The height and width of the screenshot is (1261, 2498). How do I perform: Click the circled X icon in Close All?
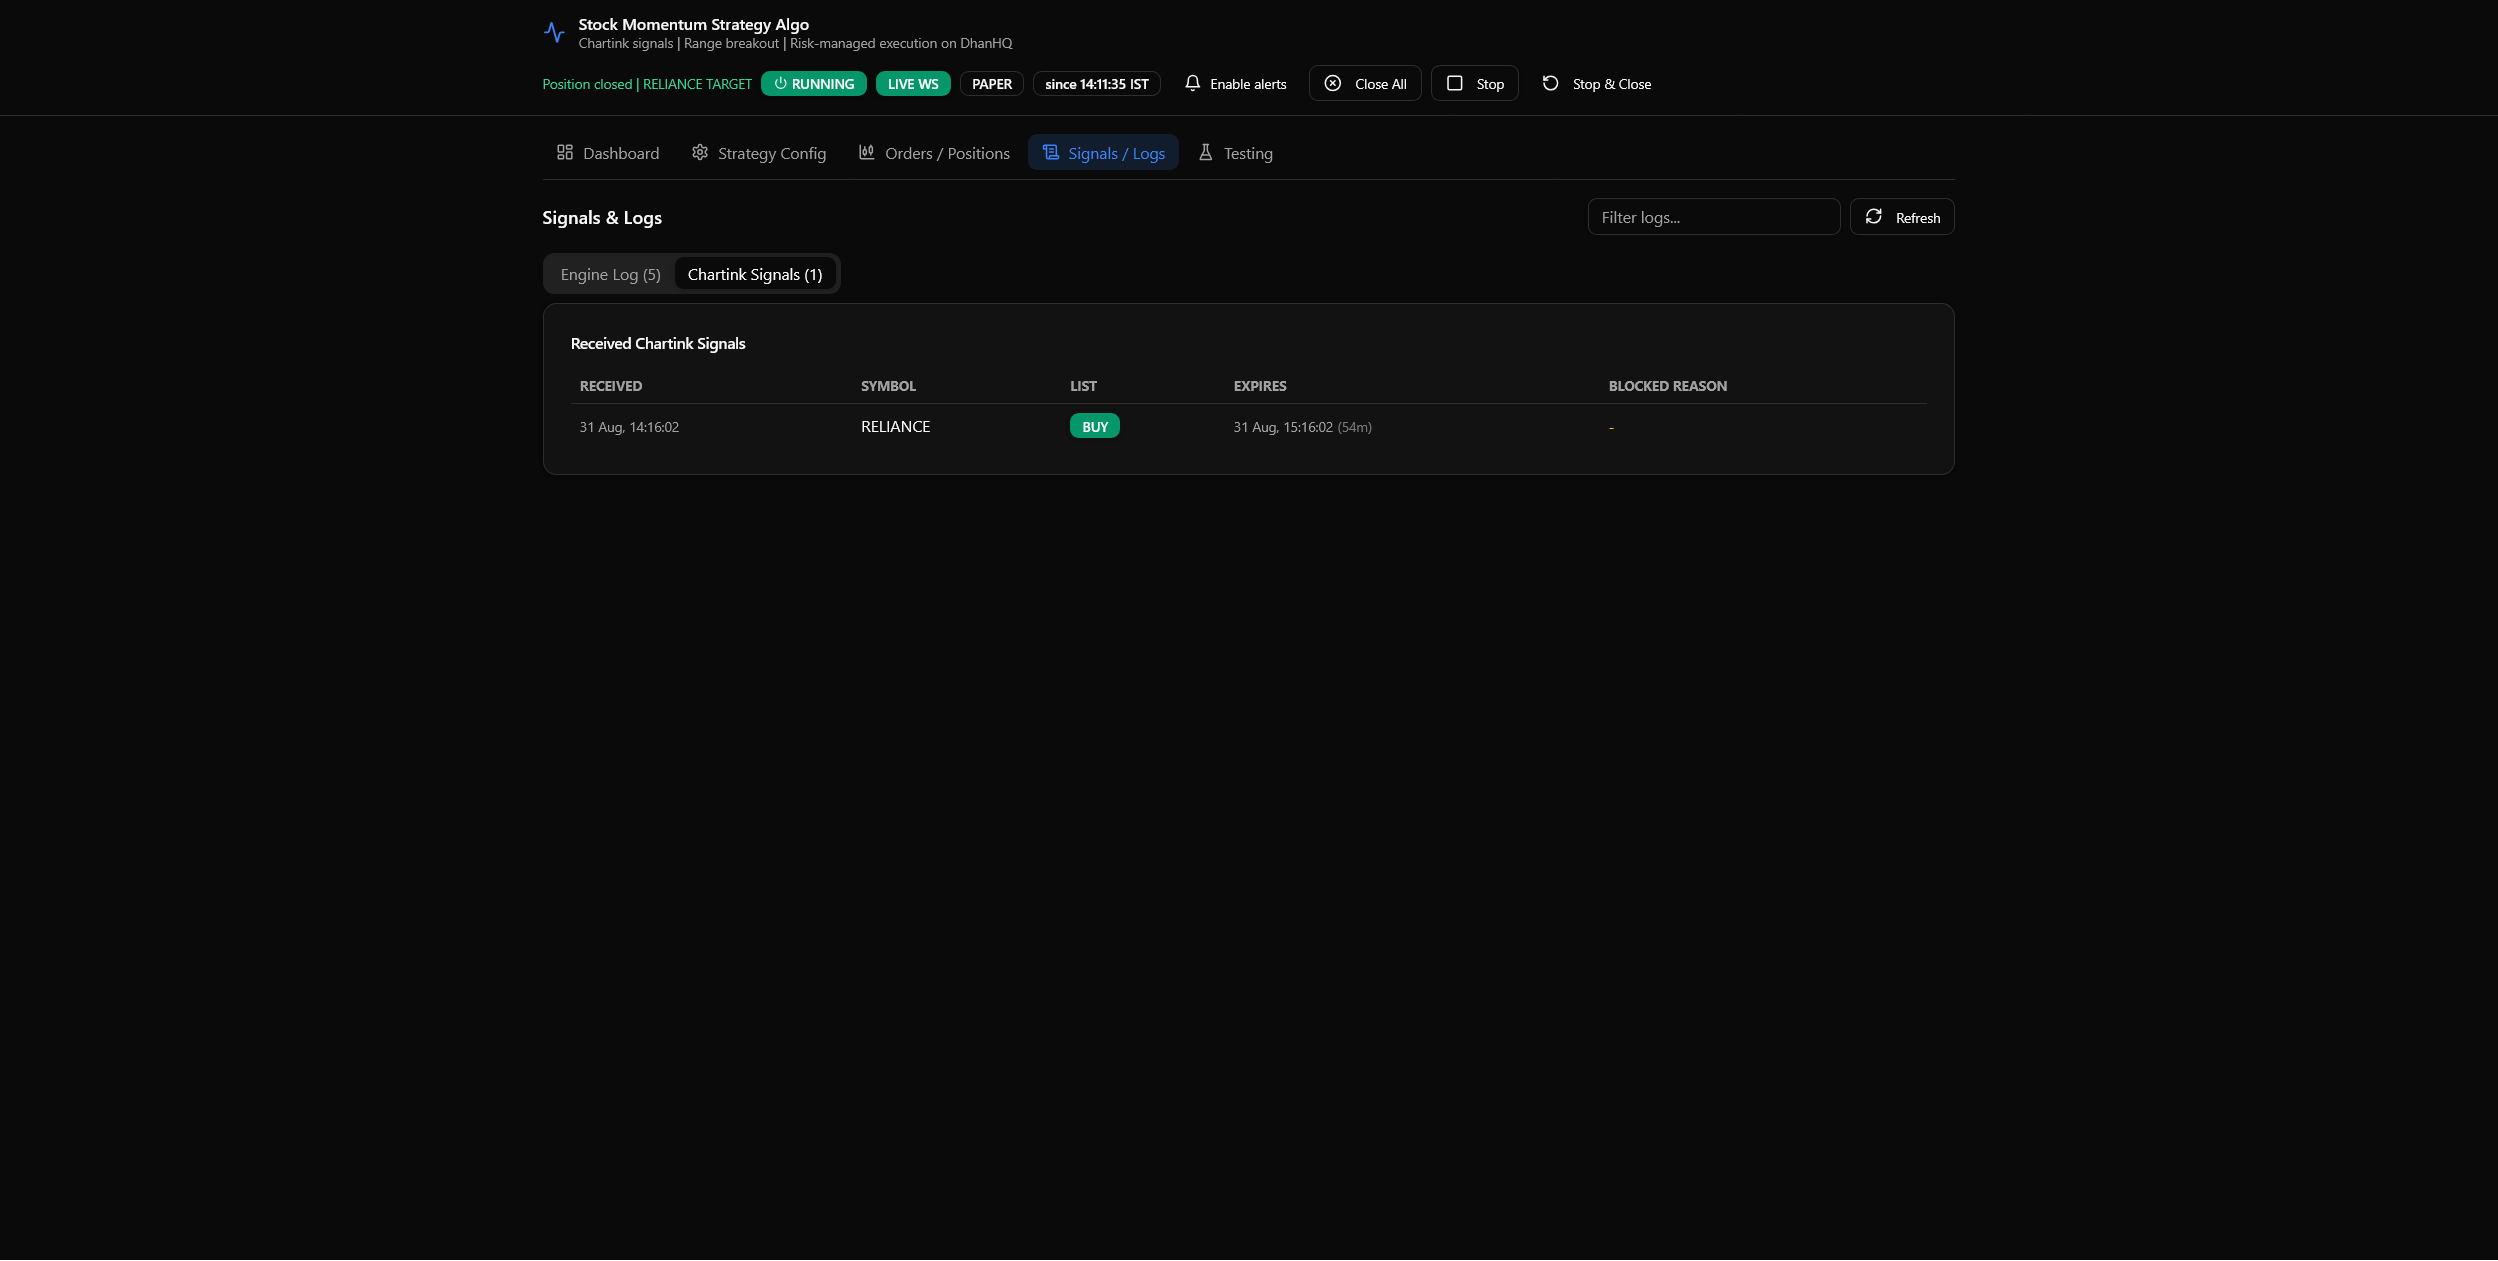tap(1333, 83)
